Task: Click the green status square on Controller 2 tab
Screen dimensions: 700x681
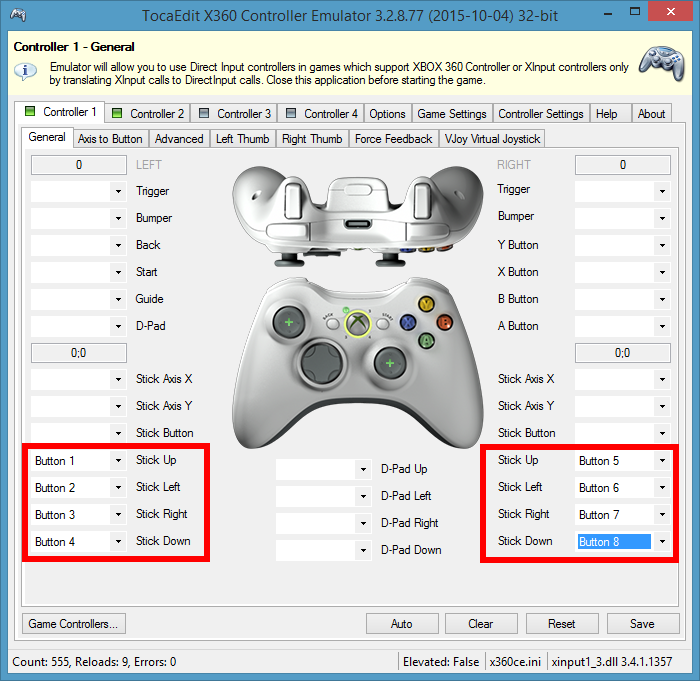Action: pos(117,113)
